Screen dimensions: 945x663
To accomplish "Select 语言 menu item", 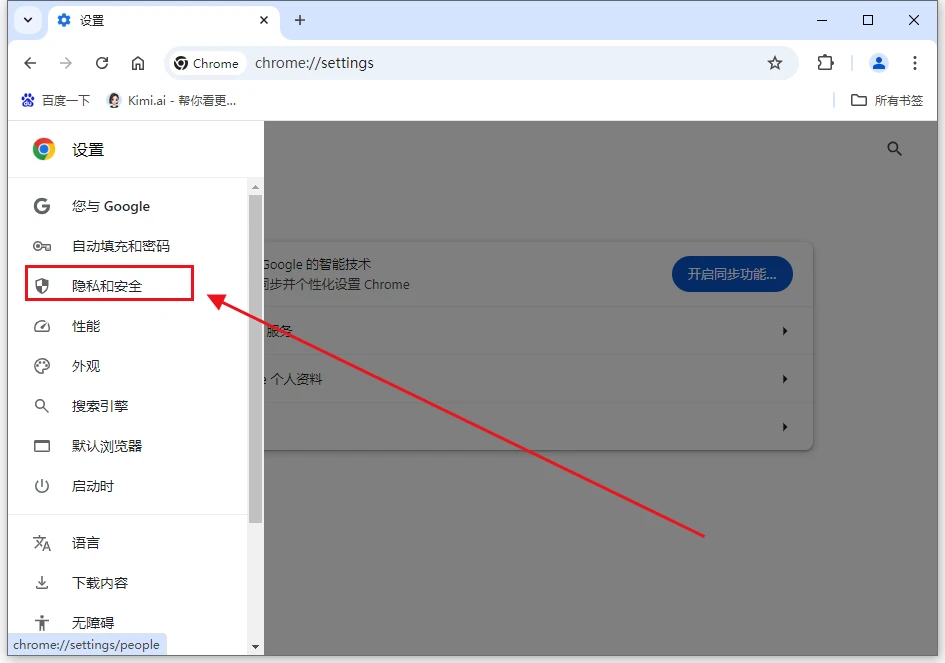I will [129, 542].
